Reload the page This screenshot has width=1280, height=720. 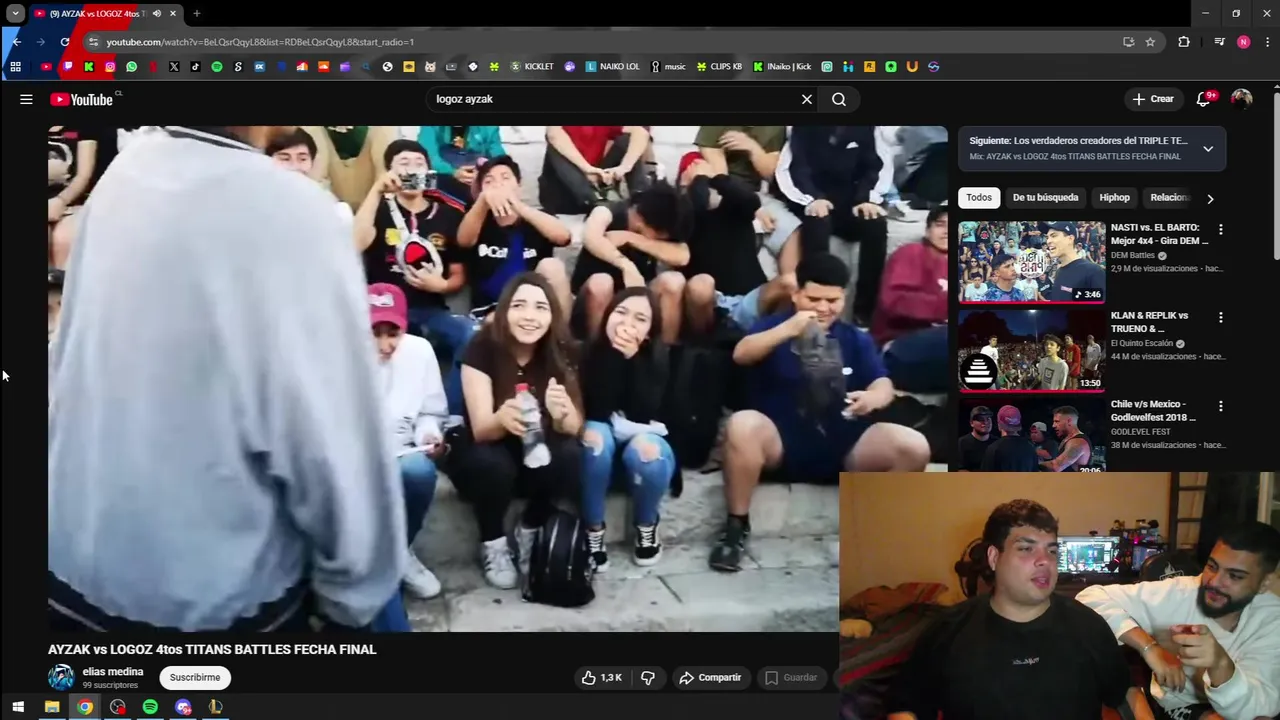click(x=65, y=42)
